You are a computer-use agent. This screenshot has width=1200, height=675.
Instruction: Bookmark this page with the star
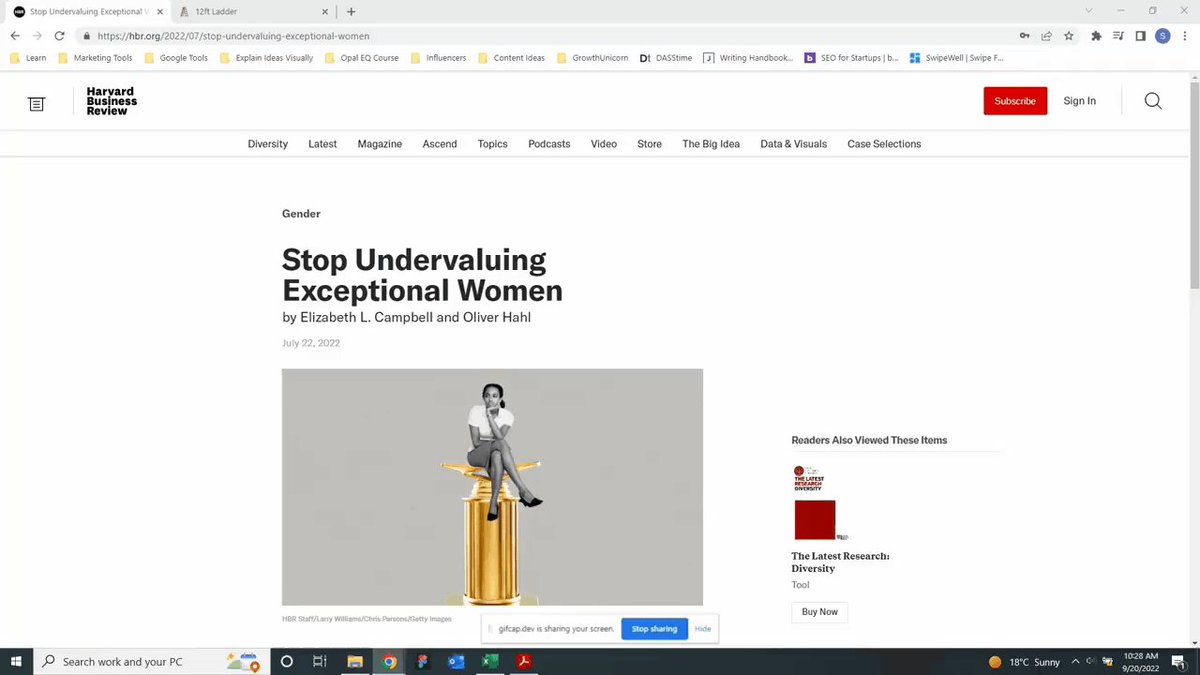[x=1068, y=36]
